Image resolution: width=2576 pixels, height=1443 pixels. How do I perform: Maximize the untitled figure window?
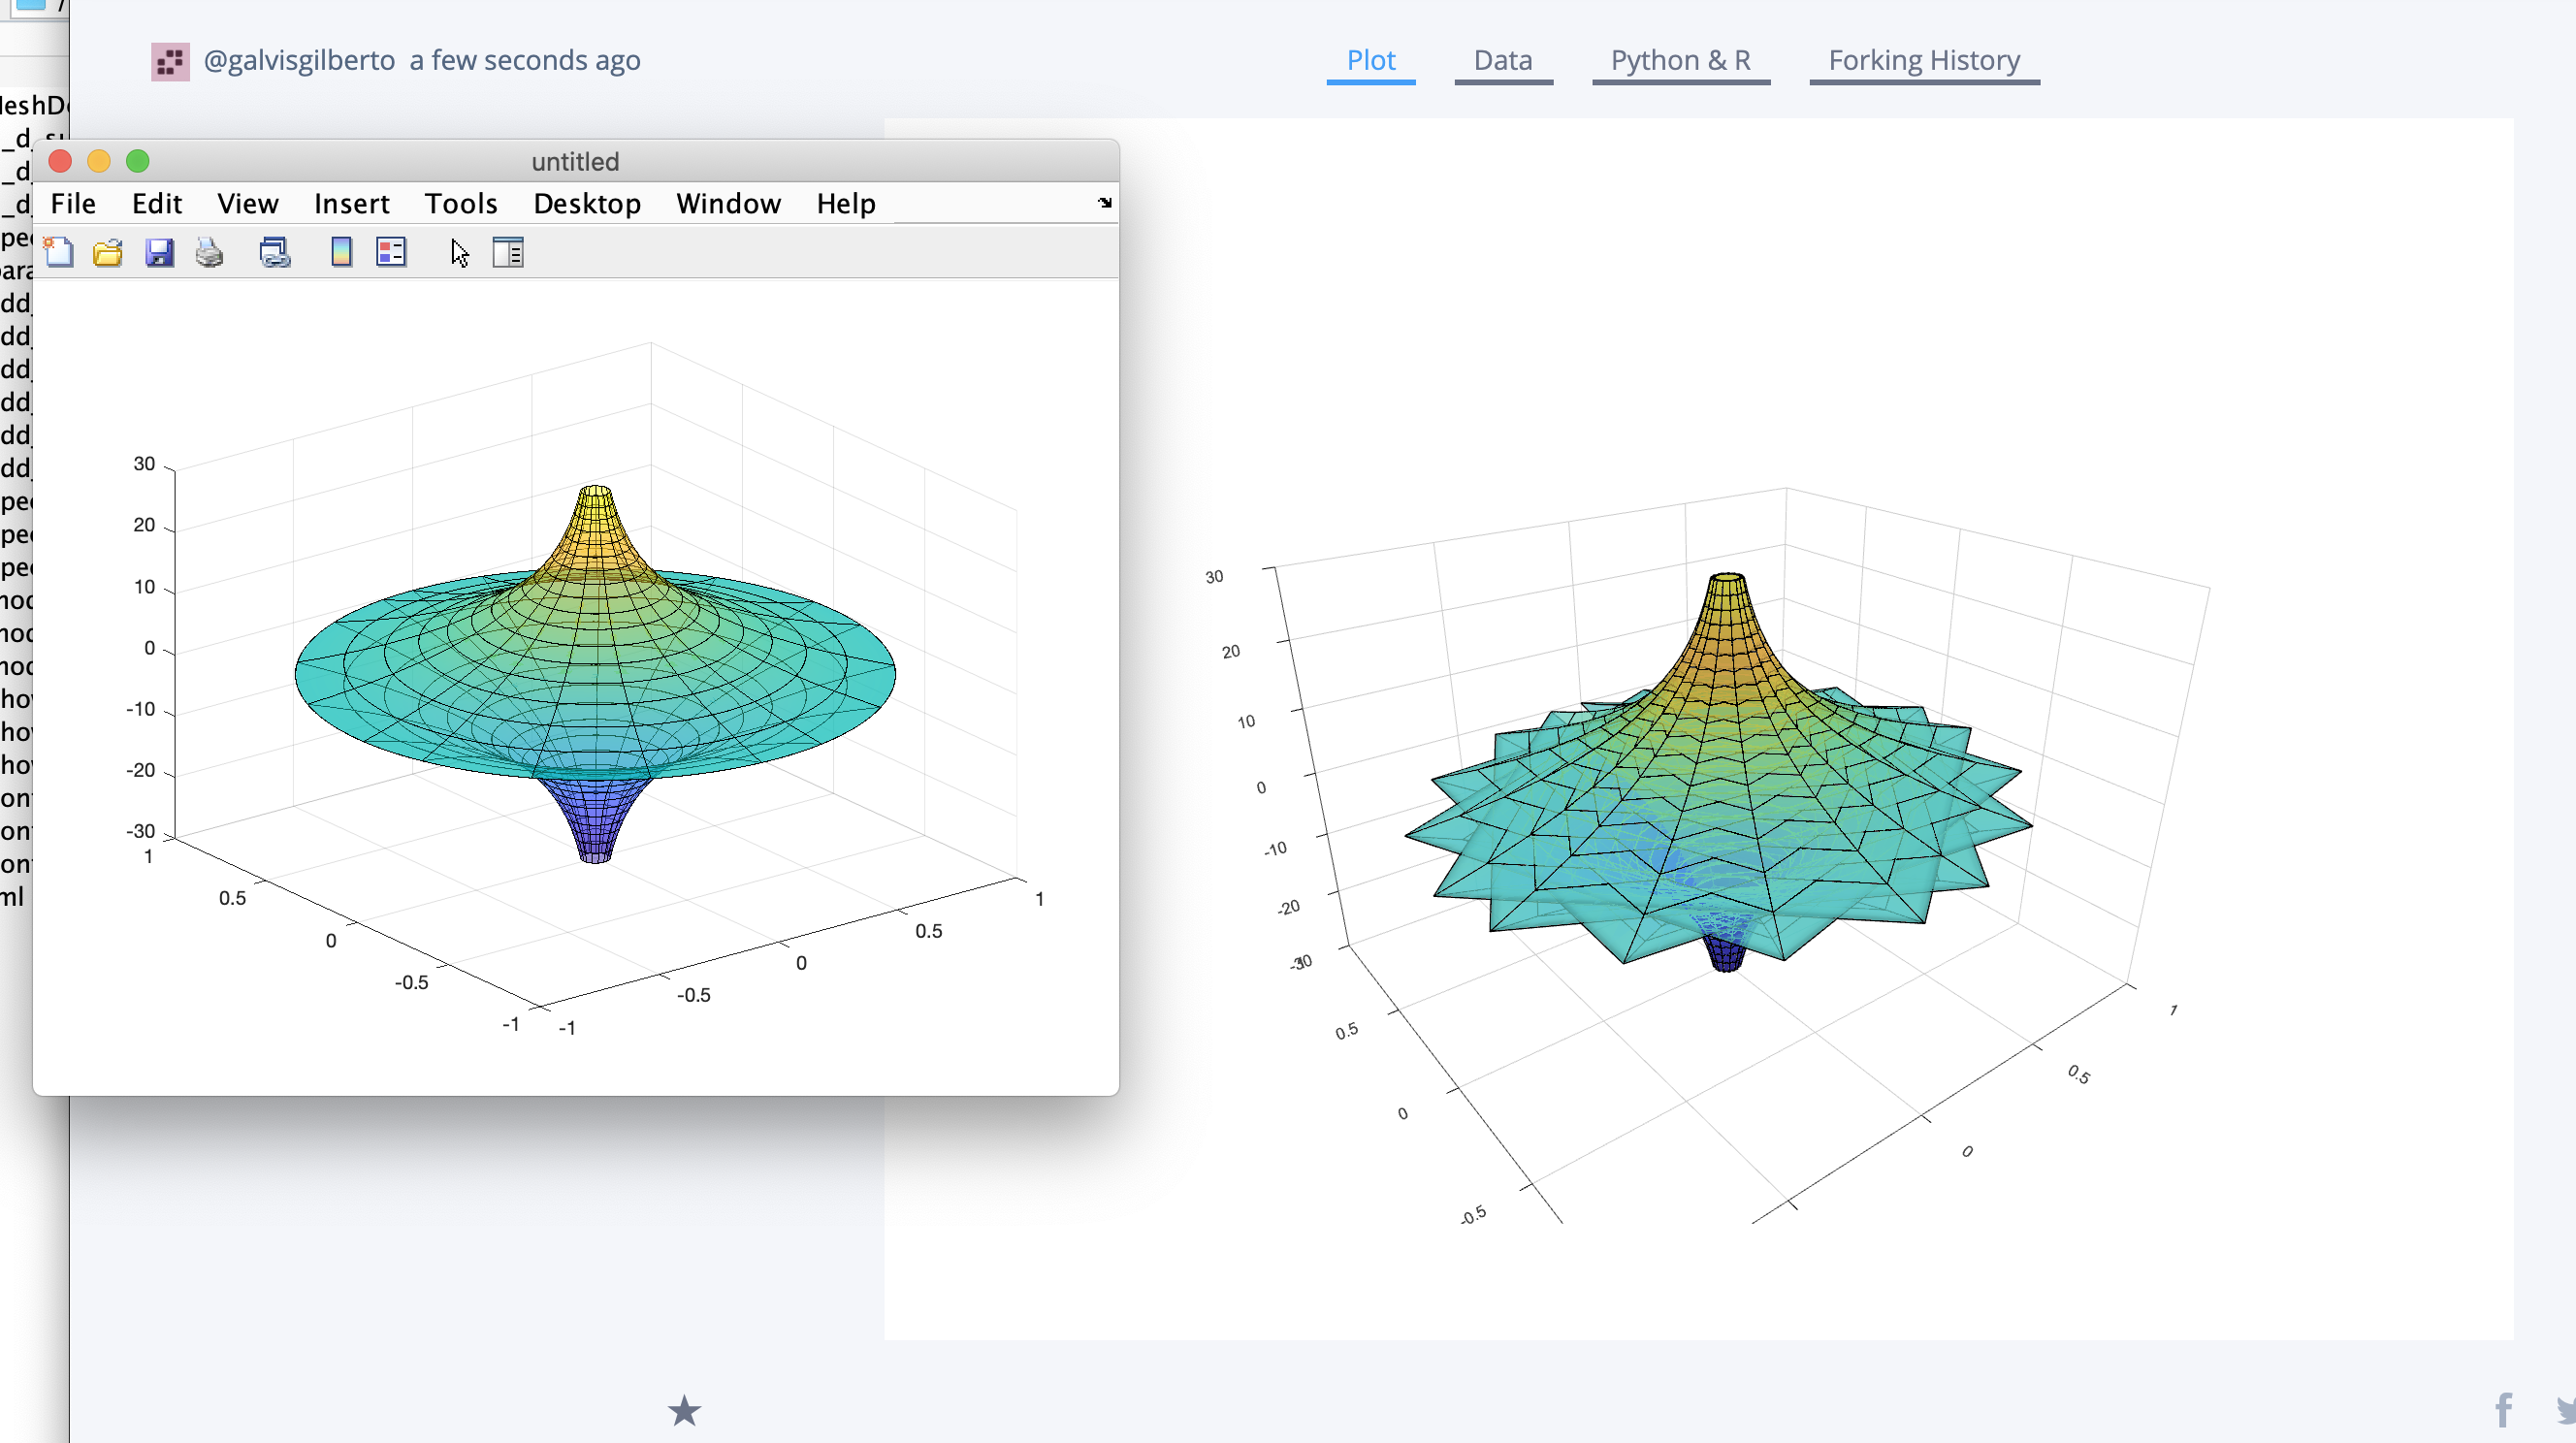138,161
